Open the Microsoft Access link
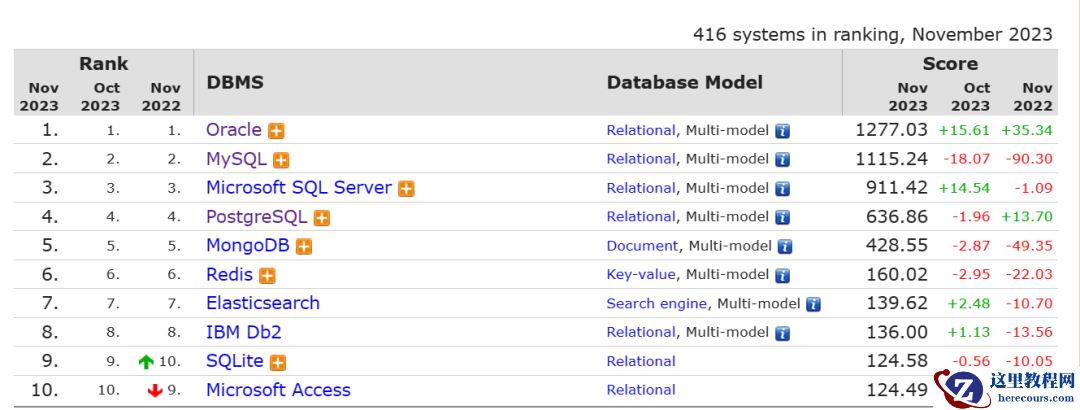1080x410 pixels. pyautogui.click(x=278, y=390)
